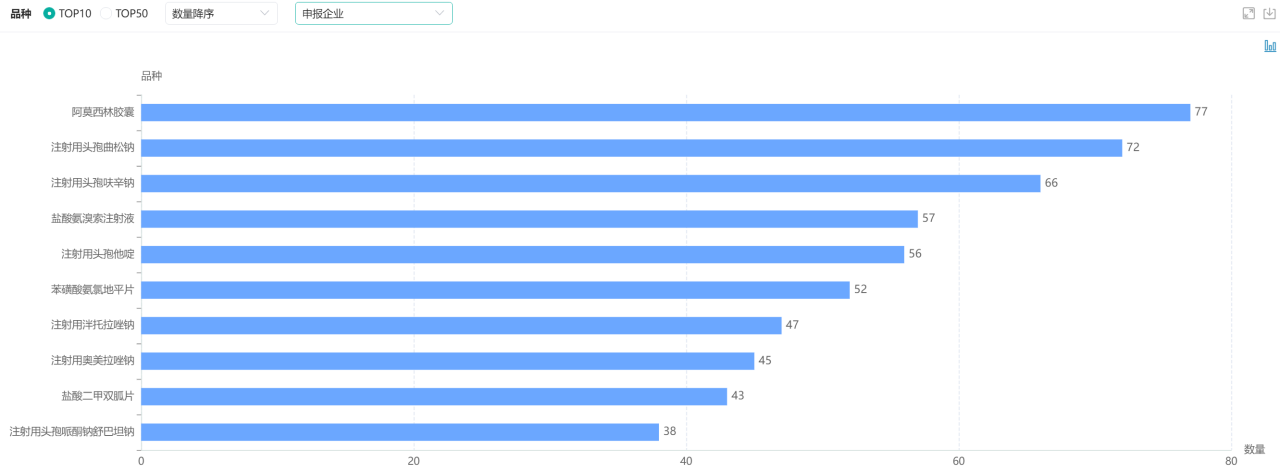
Task: Click the download chart icon
Action: point(1270,13)
